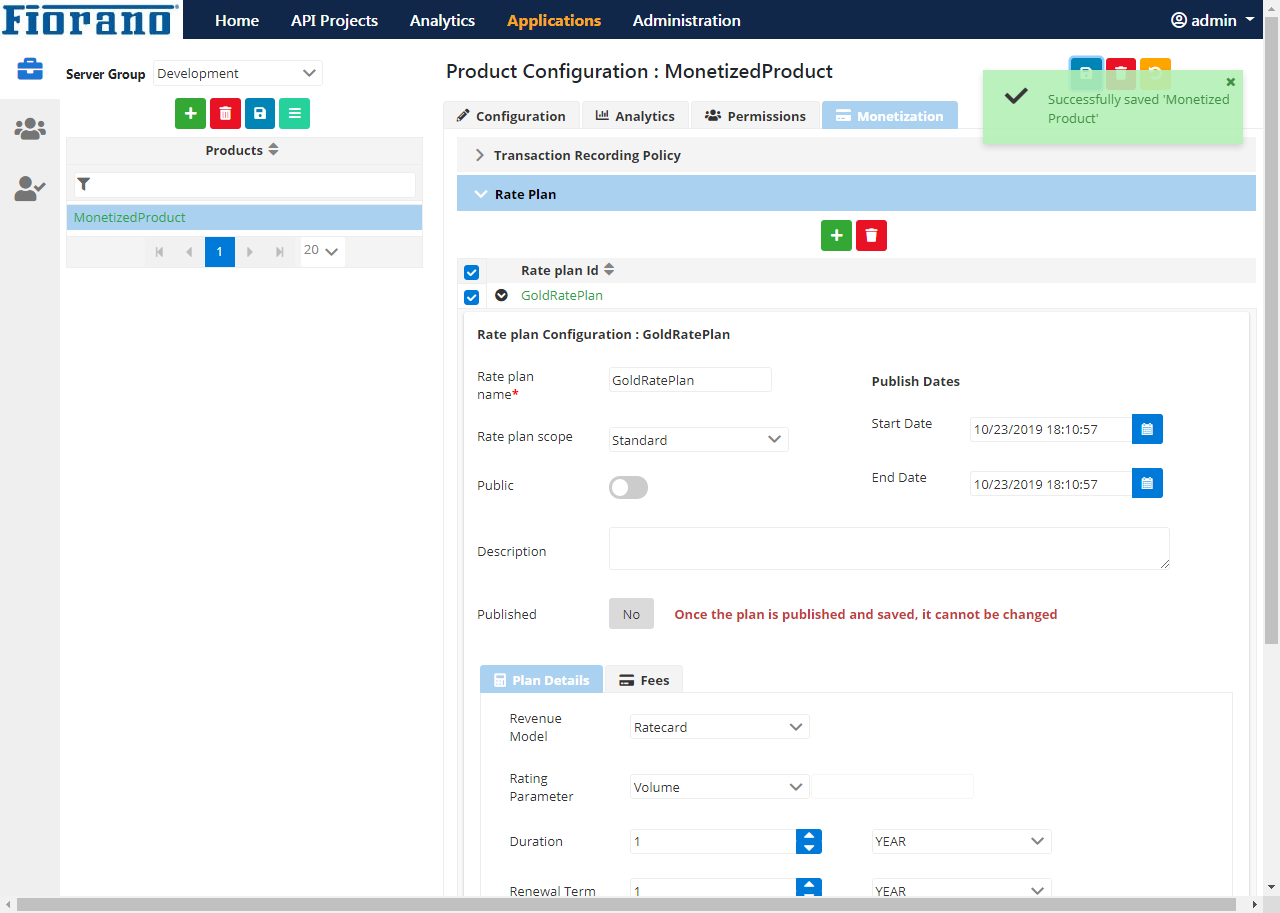
Task: Open the End Date calendar picker
Action: click(1147, 483)
